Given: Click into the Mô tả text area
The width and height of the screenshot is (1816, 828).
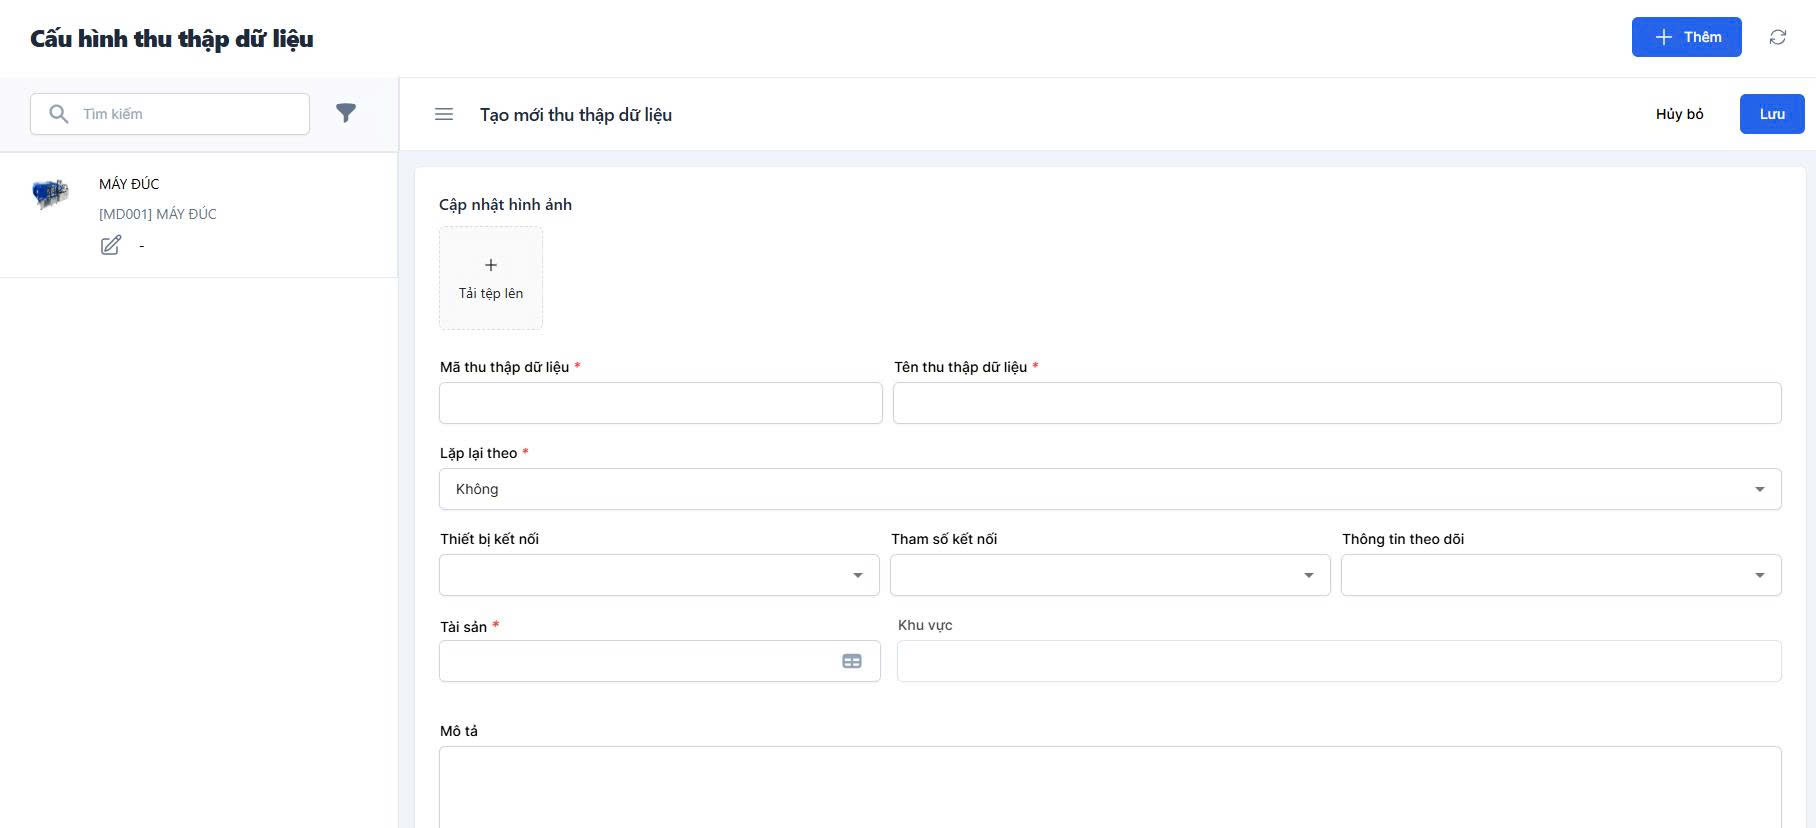Looking at the screenshot, I should point(1110,786).
